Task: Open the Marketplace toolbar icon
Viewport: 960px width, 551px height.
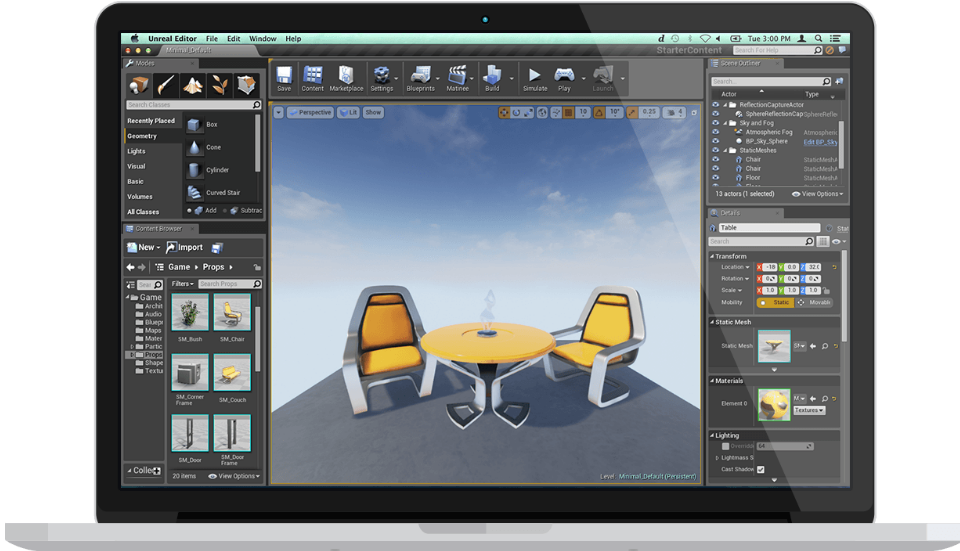Action: [x=346, y=75]
